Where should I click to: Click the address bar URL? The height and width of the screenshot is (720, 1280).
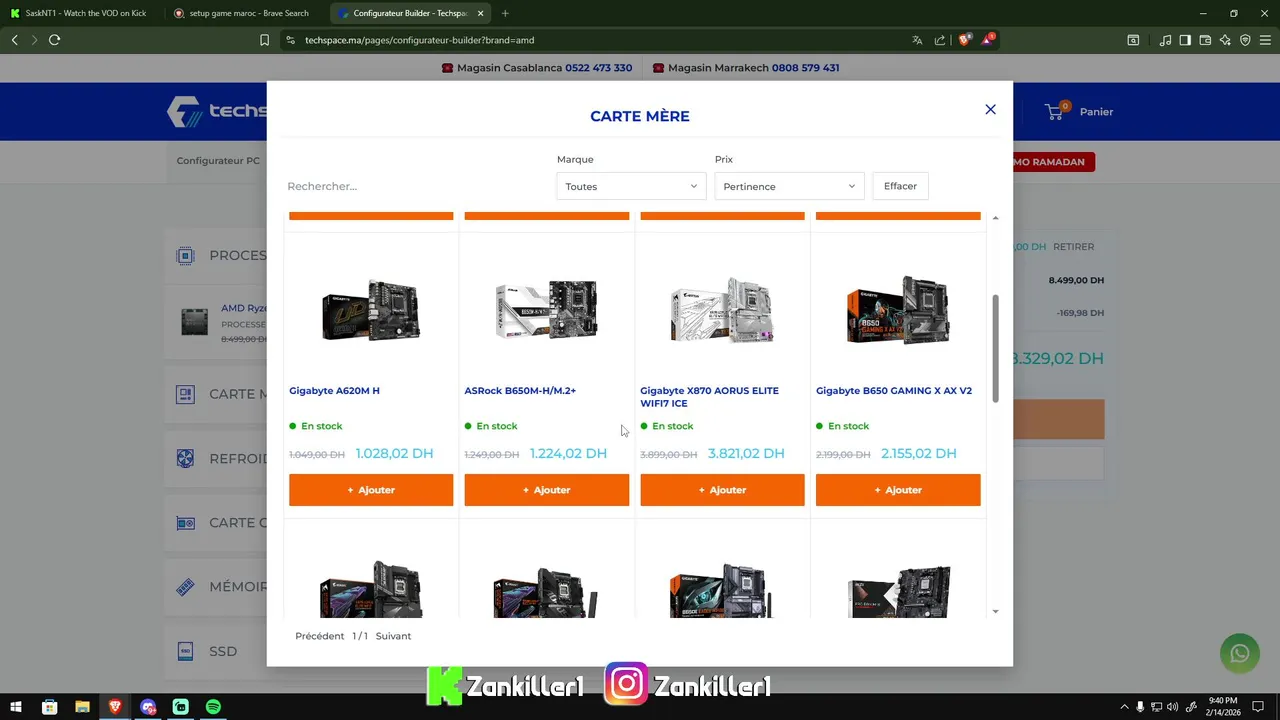[x=419, y=40]
